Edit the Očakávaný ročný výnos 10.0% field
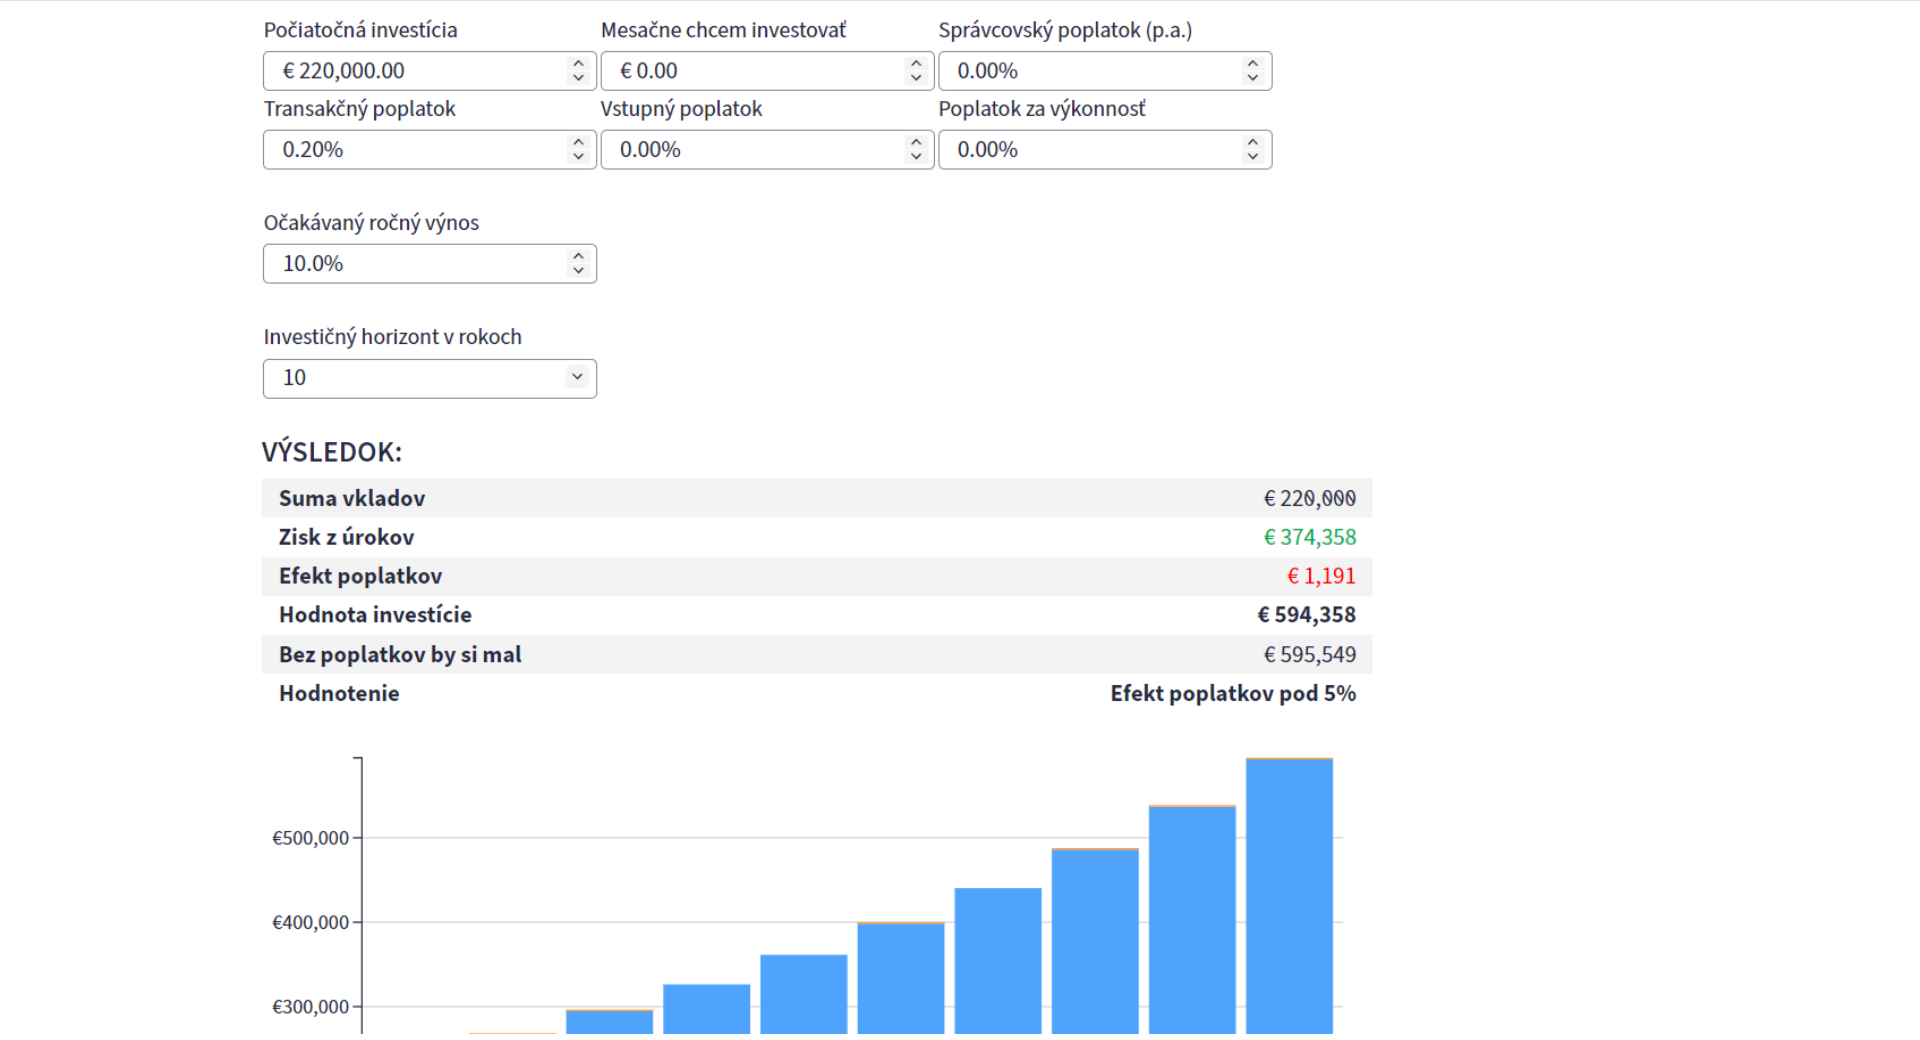Image resolution: width=1920 pixels, height=1040 pixels. [x=430, y=264]
